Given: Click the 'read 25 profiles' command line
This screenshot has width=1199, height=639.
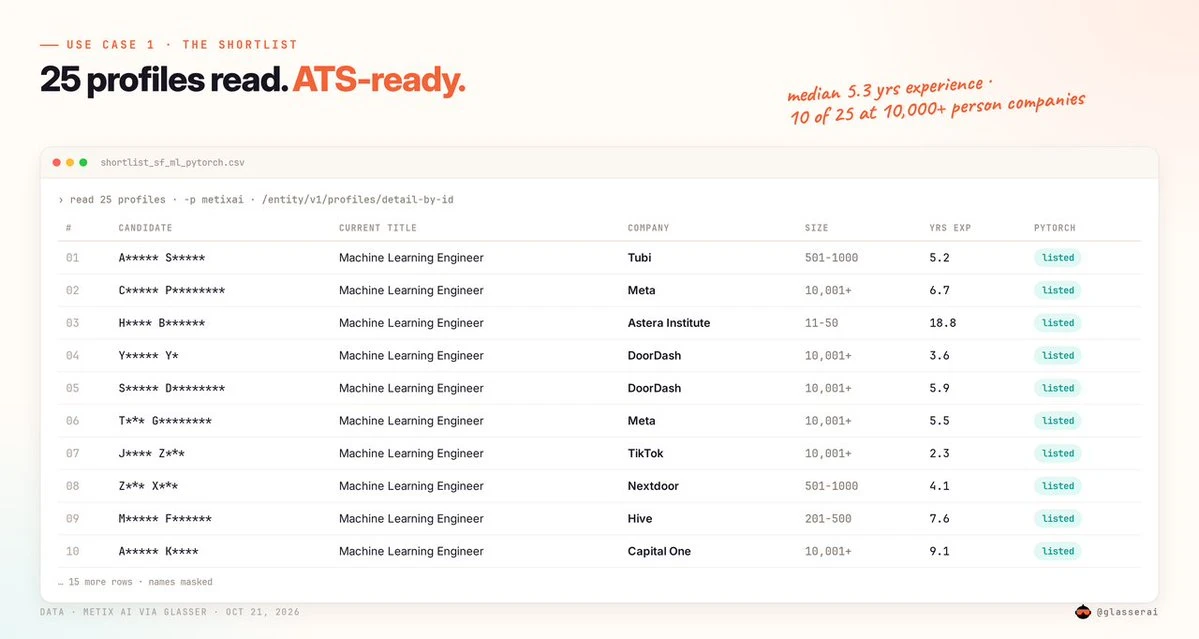Looking at the screenshot, I should pyautogui.click(x=256, y=199).
